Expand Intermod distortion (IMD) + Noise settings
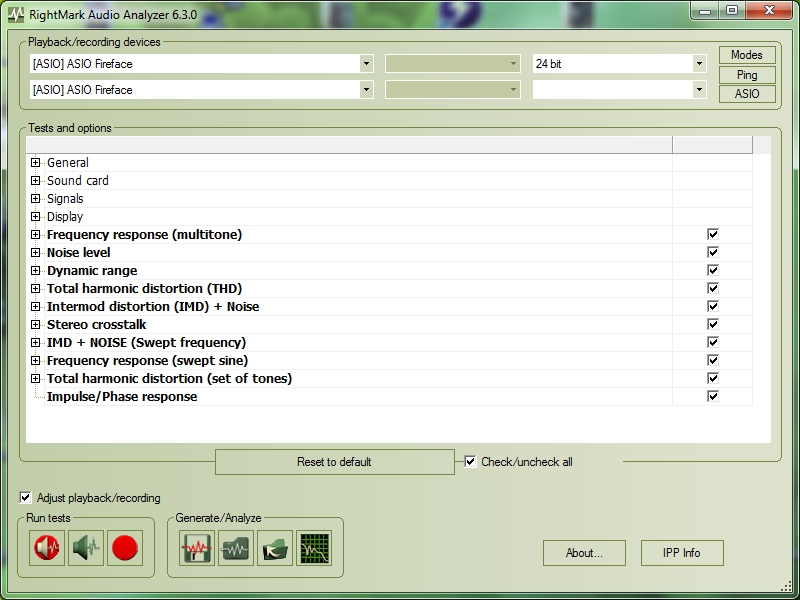This screenshot has height=600, width=800. tap(35, 306)
